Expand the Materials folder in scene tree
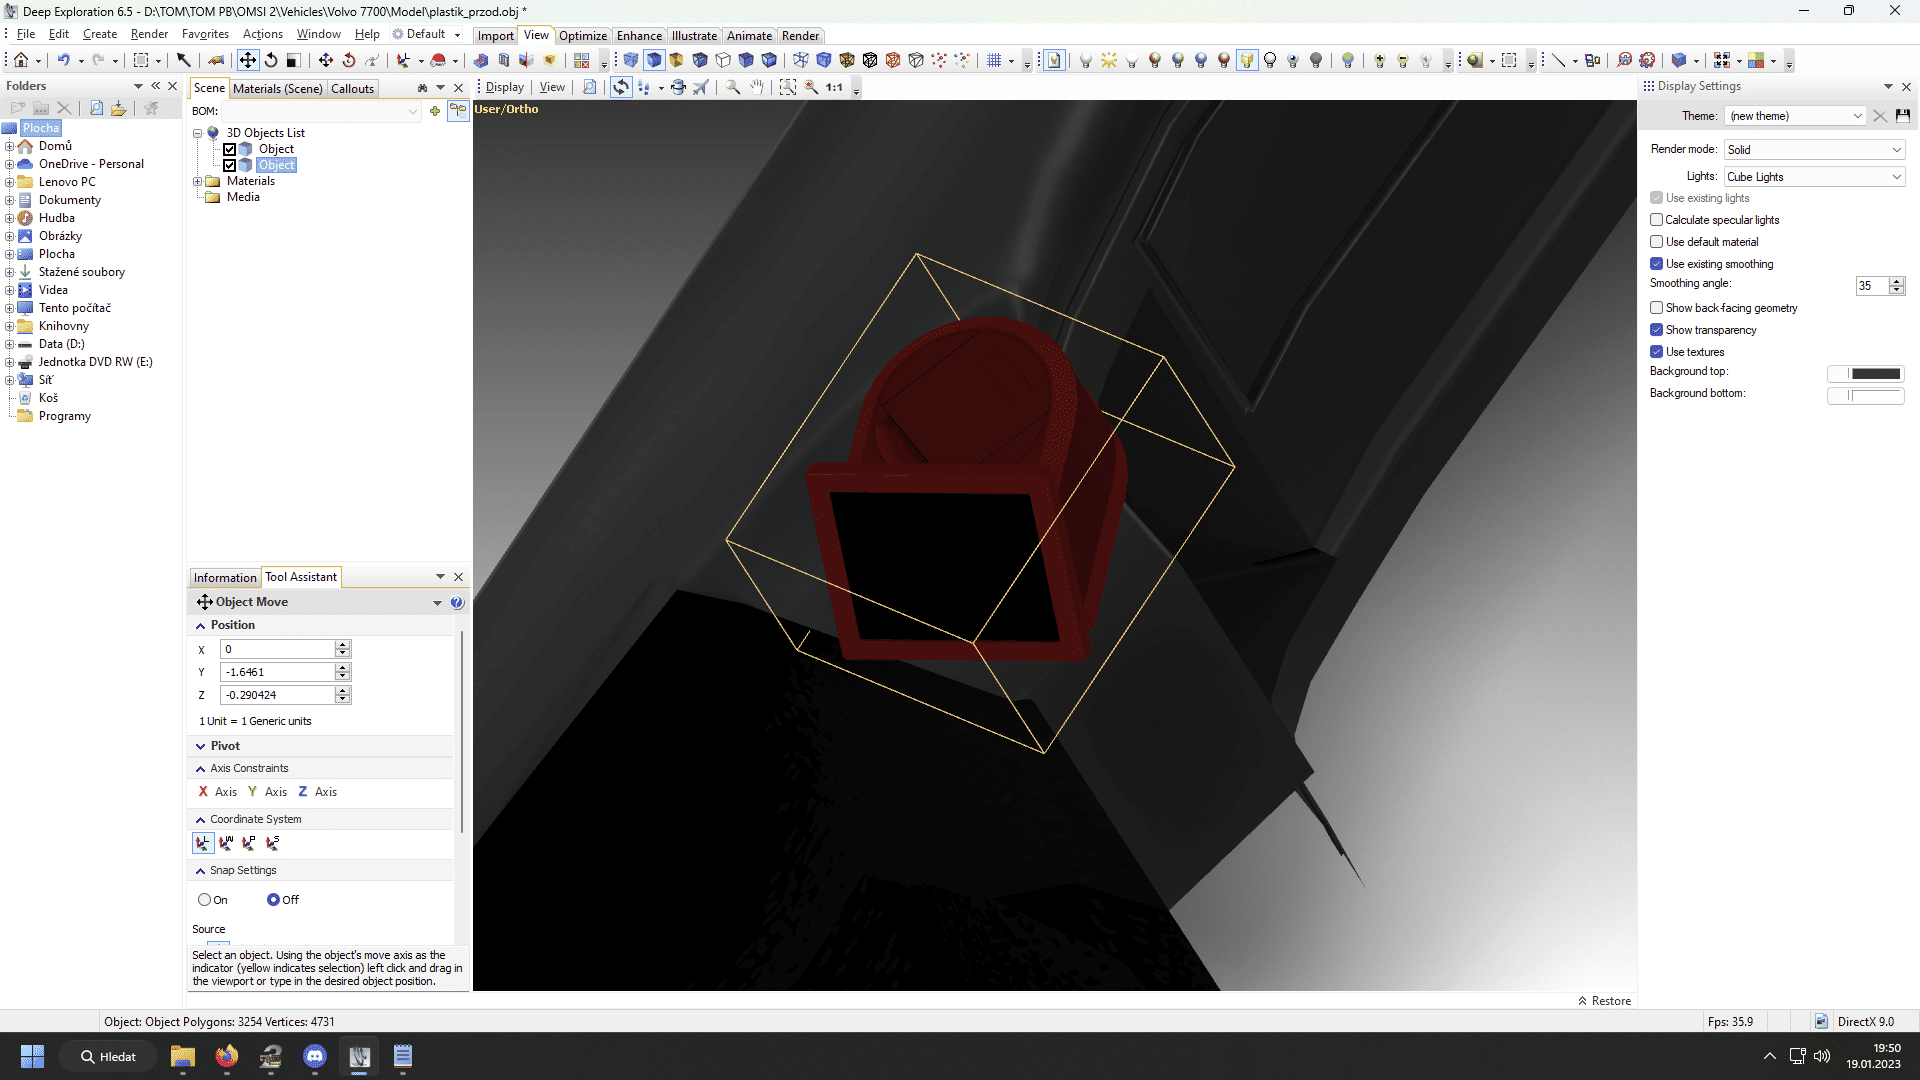1920x1080 pixels. [x=197, y=182]
